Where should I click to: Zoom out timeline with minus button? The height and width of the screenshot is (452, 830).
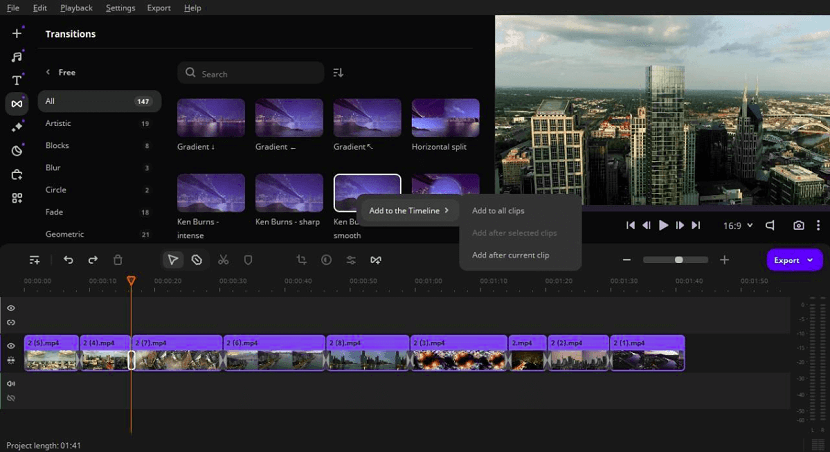coord(627,260)
